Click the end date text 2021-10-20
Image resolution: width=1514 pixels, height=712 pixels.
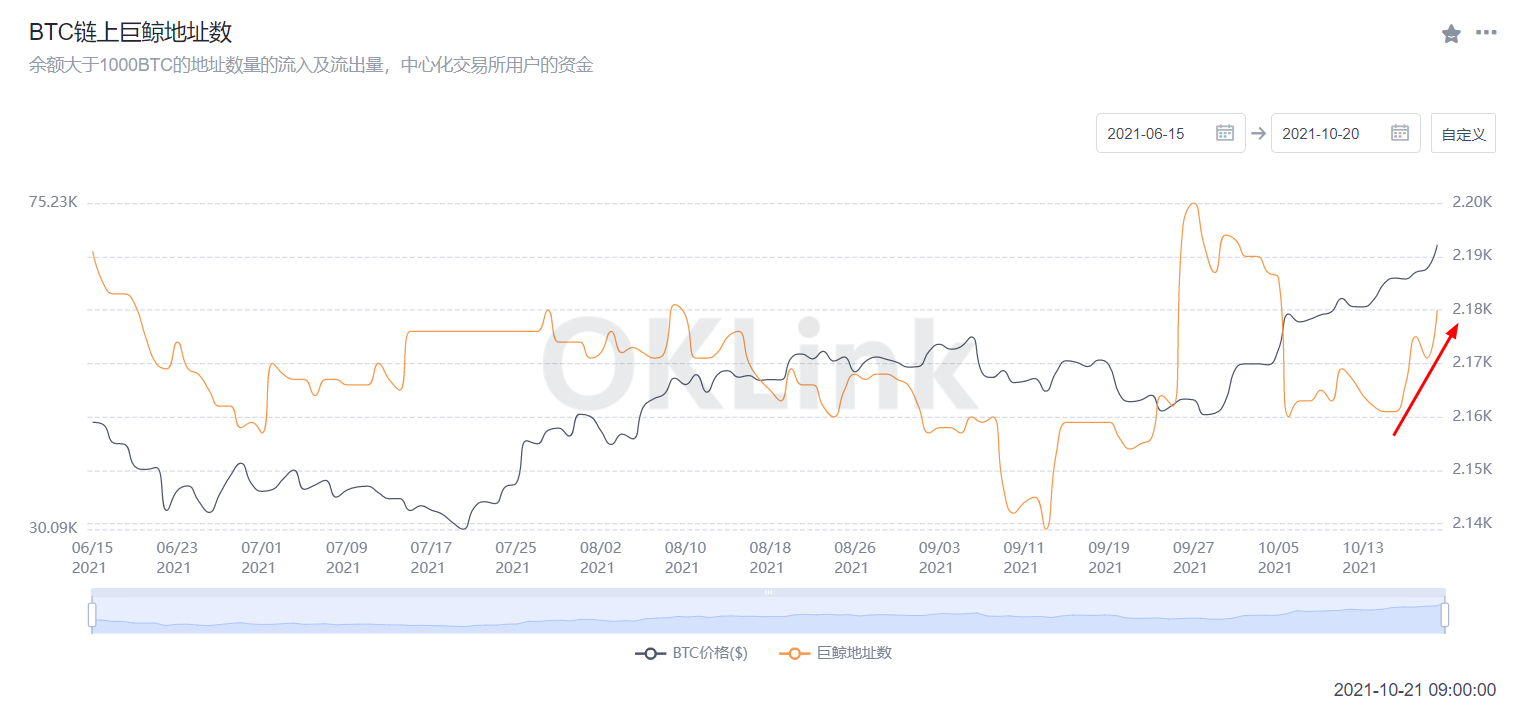[1321, 133]
